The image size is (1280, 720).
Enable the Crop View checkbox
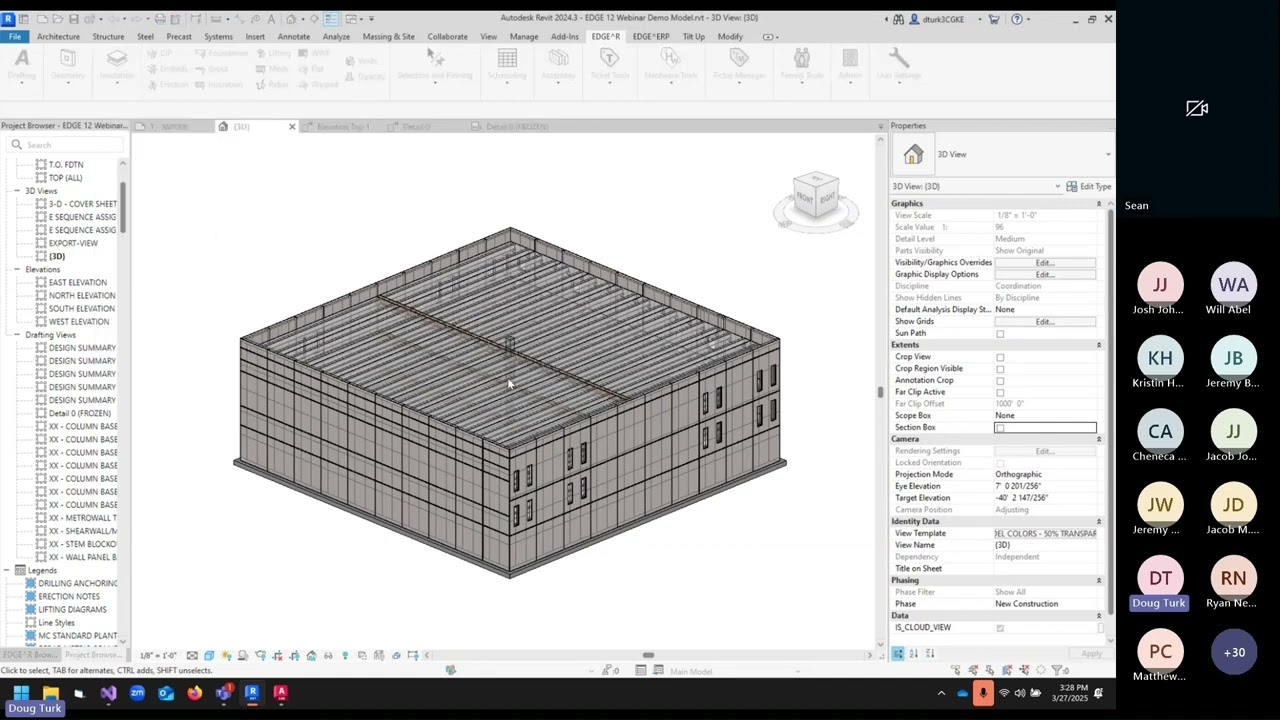tap(1000, 357)
